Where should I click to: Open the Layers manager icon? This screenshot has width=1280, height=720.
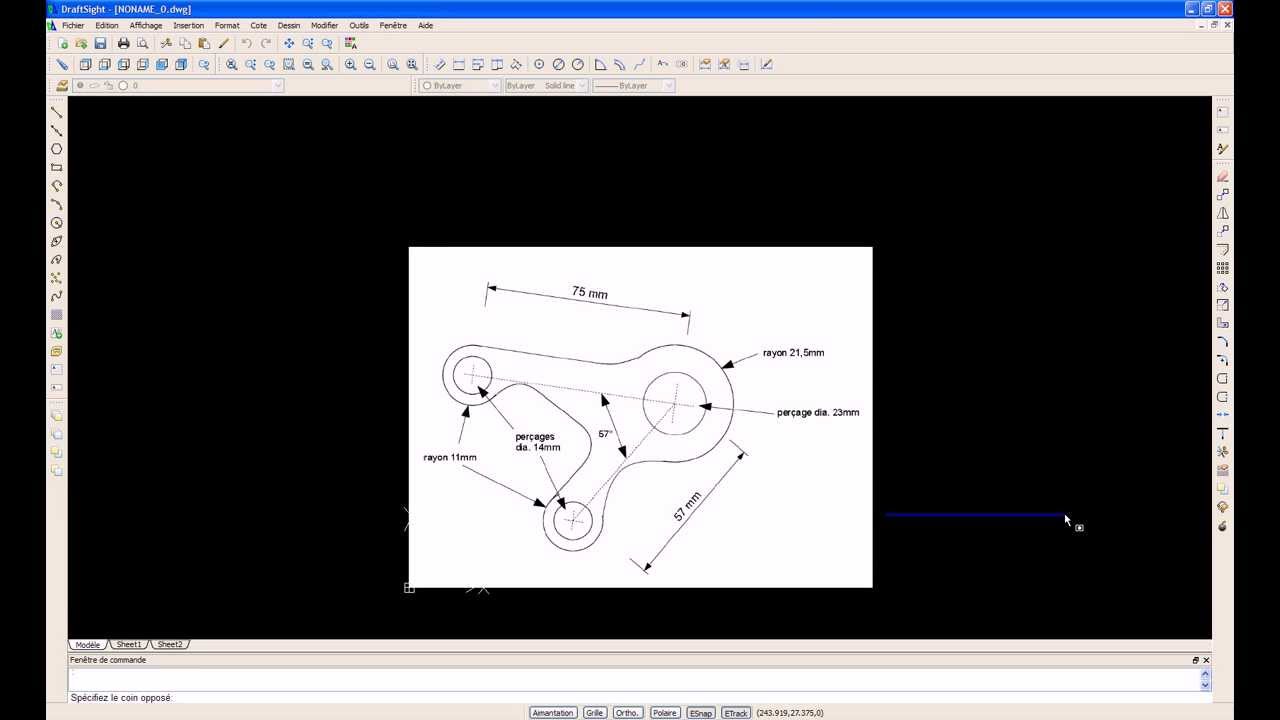(62, 86)
